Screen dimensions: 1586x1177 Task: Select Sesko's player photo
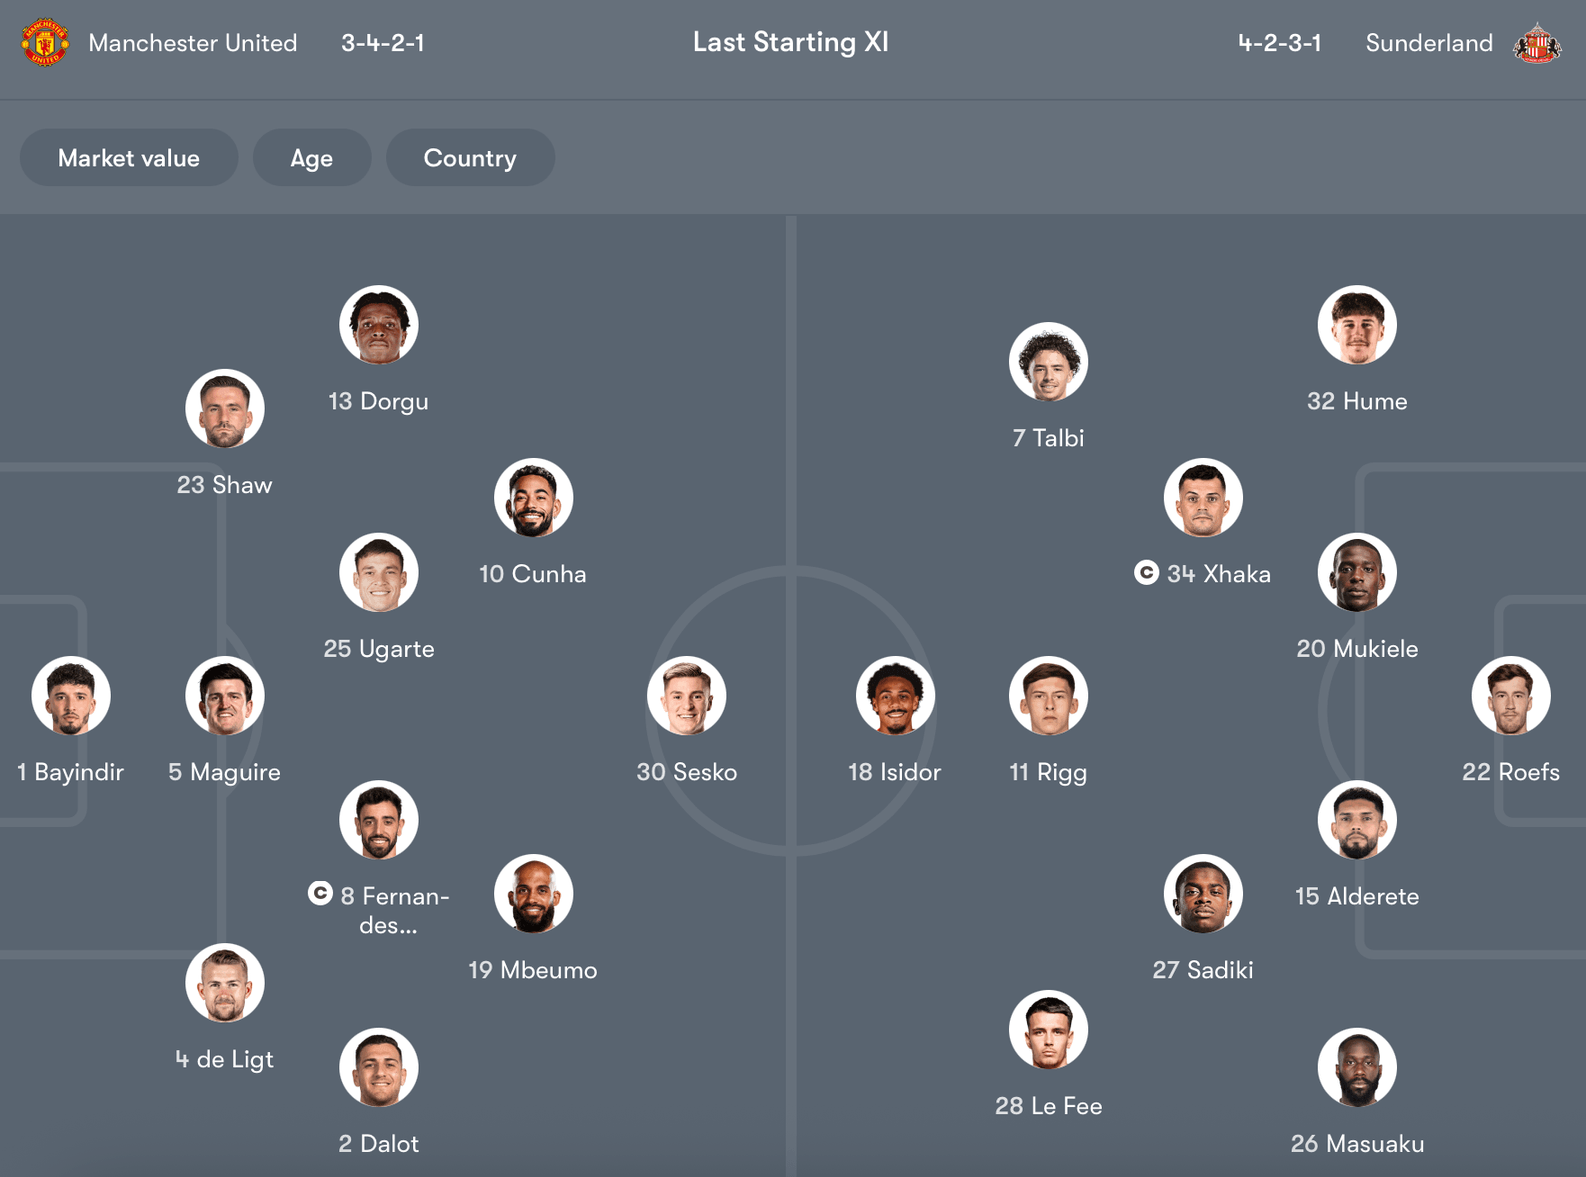pyautogui.click(x=686, y=696)
